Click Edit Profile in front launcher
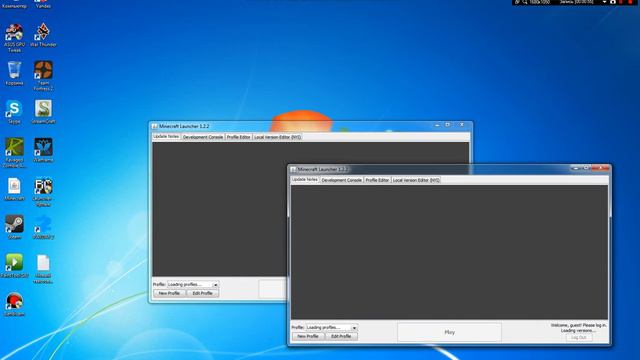Image resolution: width=640 pixels, height=360 pixels. (341, 336)
